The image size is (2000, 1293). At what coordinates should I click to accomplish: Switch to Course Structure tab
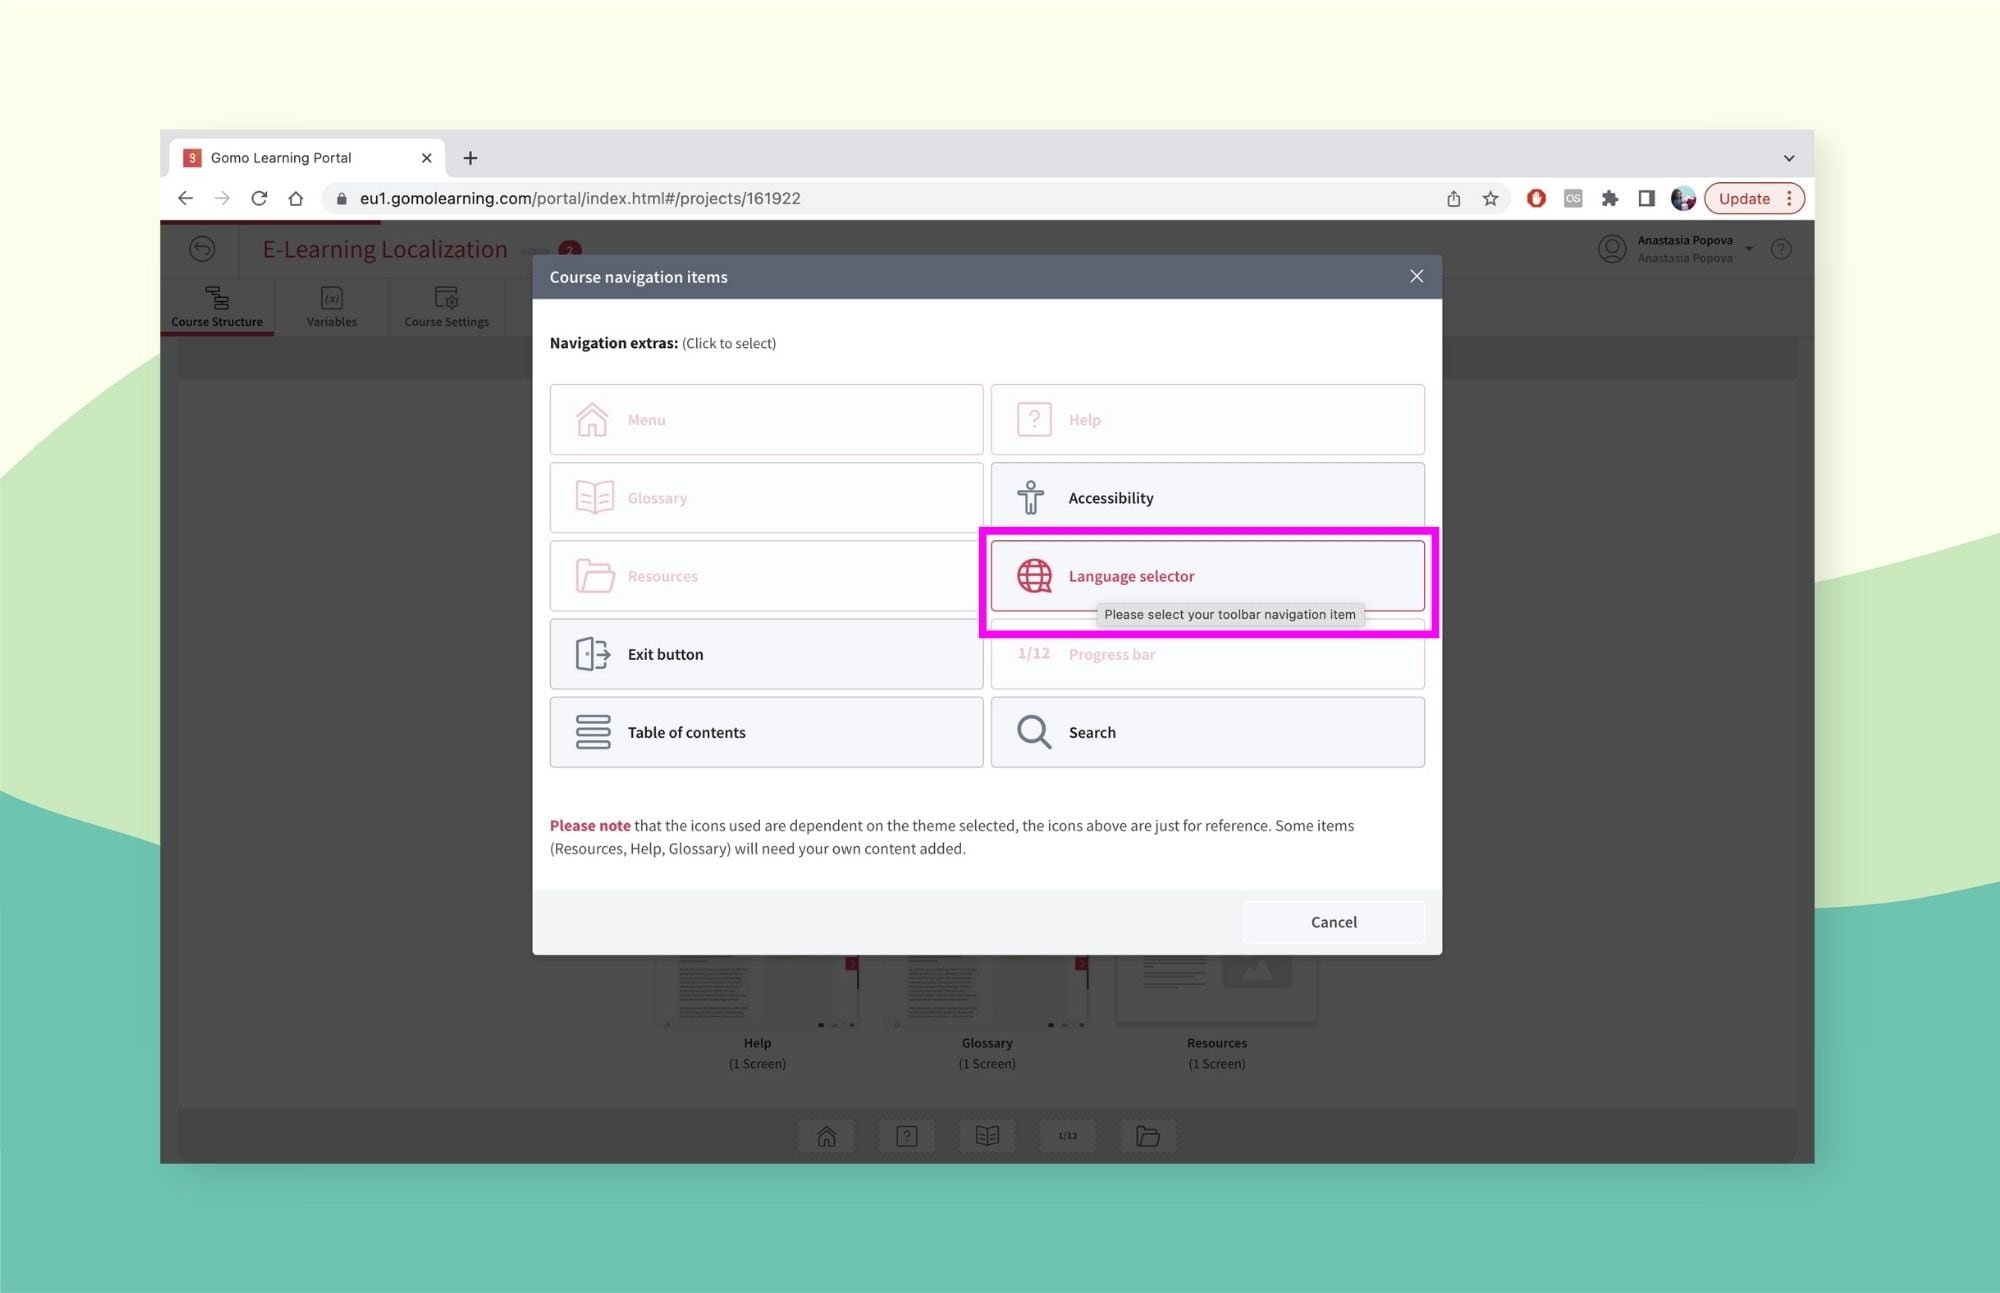coord(217,306)
